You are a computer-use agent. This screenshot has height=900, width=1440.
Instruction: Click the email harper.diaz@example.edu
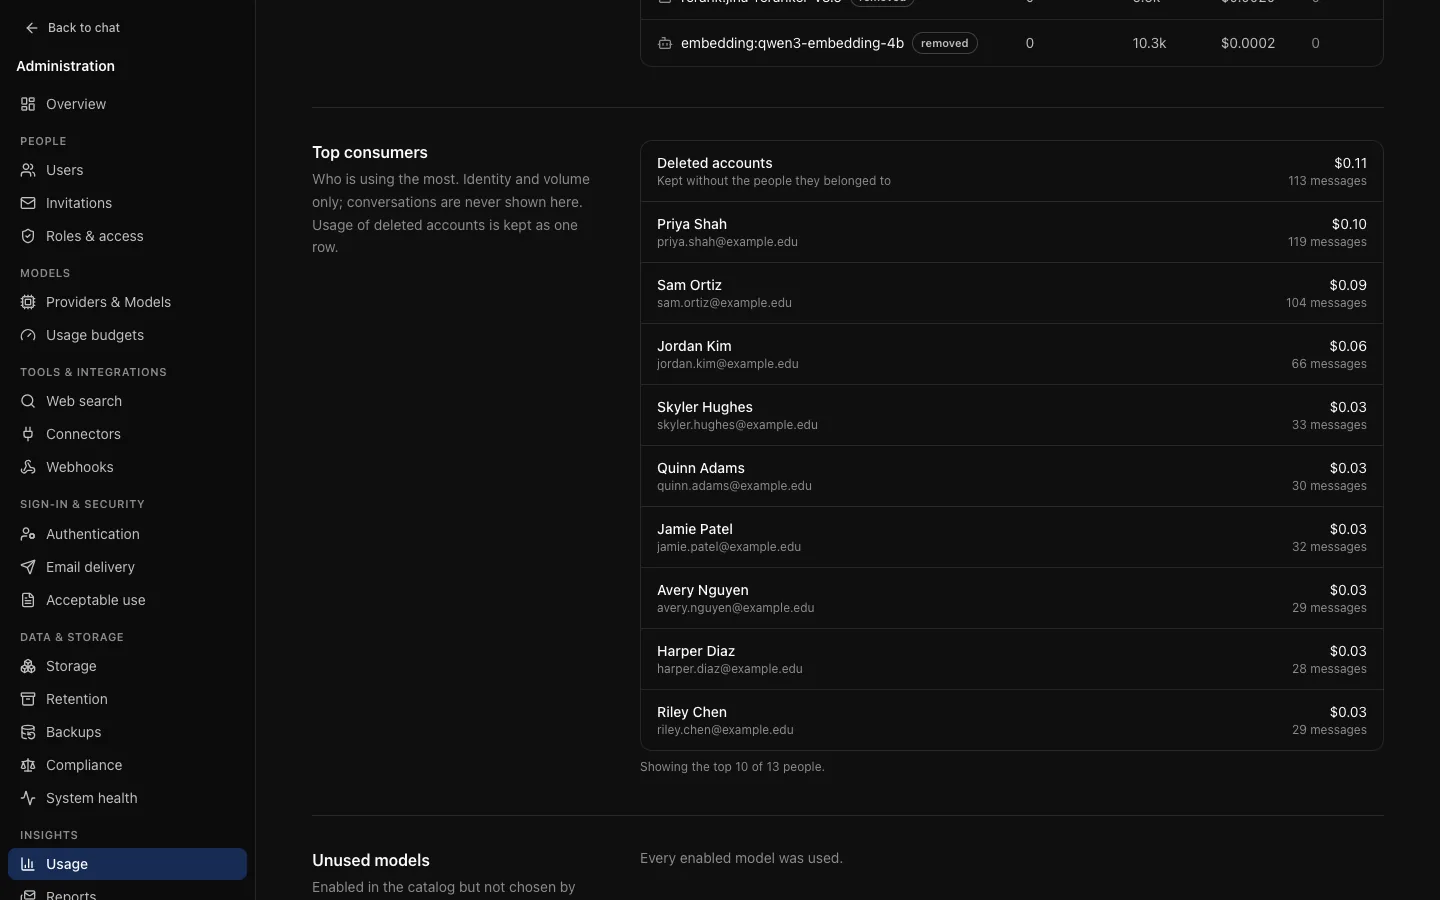[730, 669]
